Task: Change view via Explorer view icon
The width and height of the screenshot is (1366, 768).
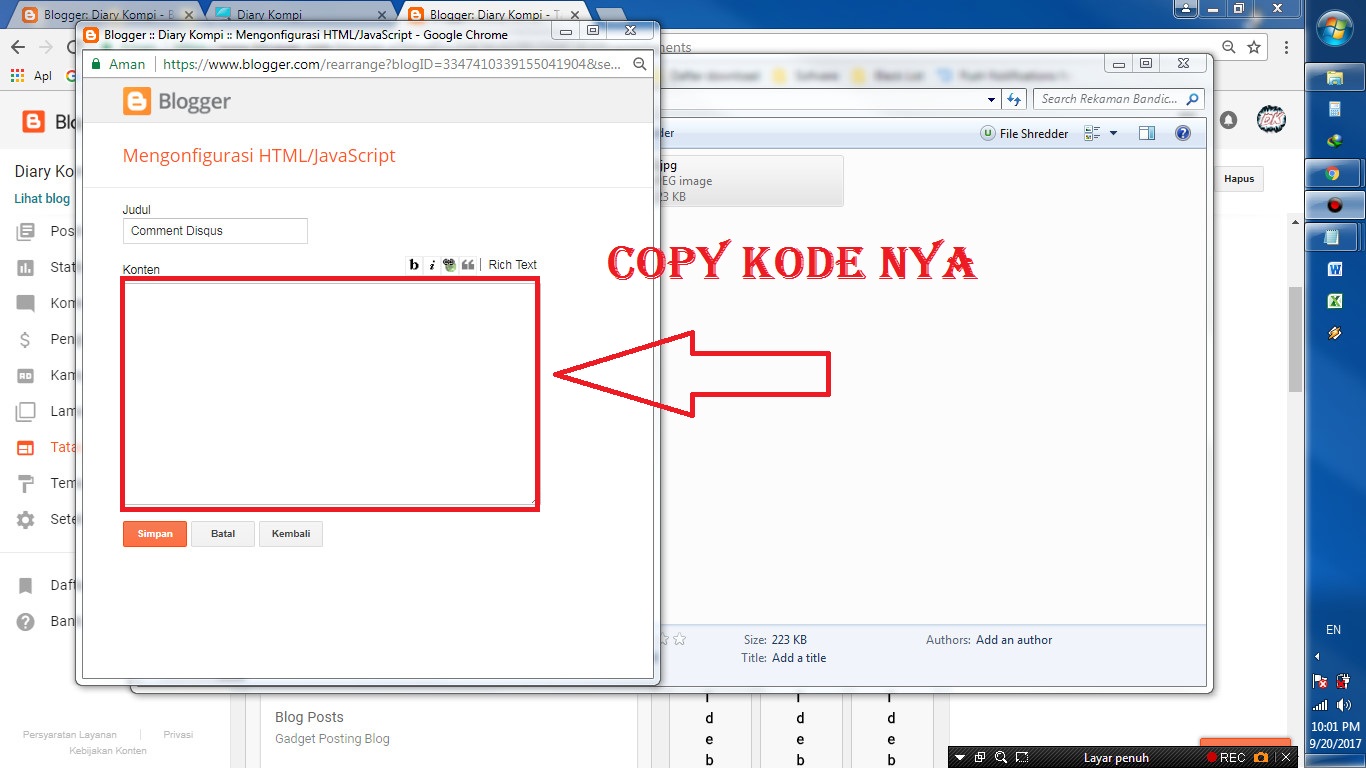Action: click(1092, 133)
